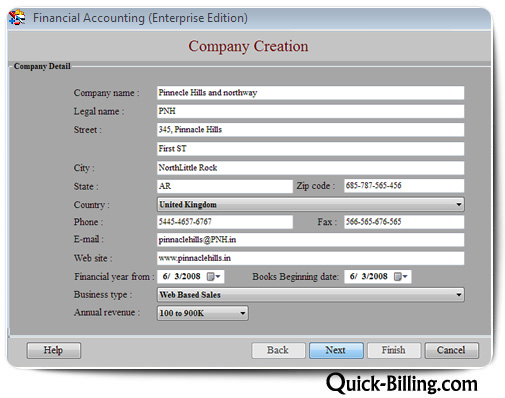Click the Business type label
This screenshot has height=398, width=505.
tap(103, 295)
